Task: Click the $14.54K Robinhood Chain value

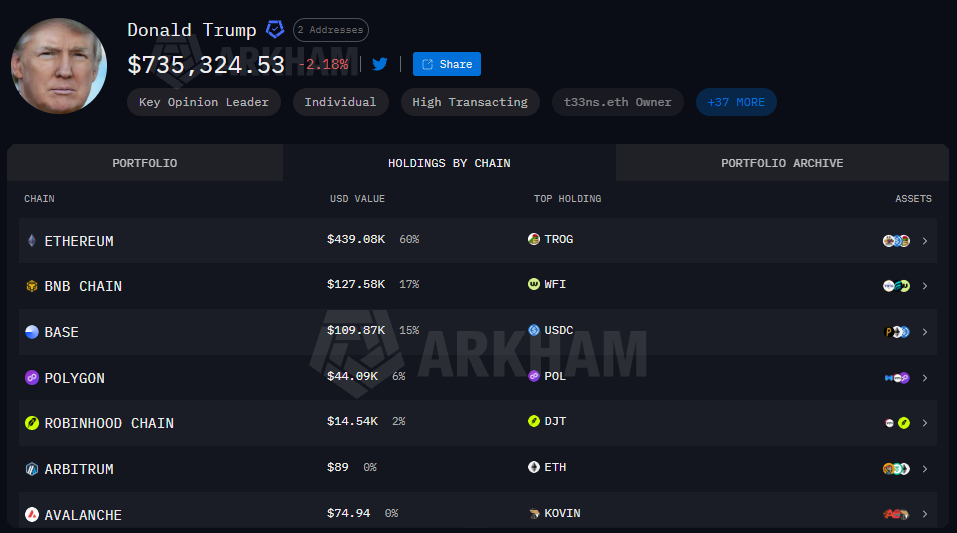Action: [352, 421]
